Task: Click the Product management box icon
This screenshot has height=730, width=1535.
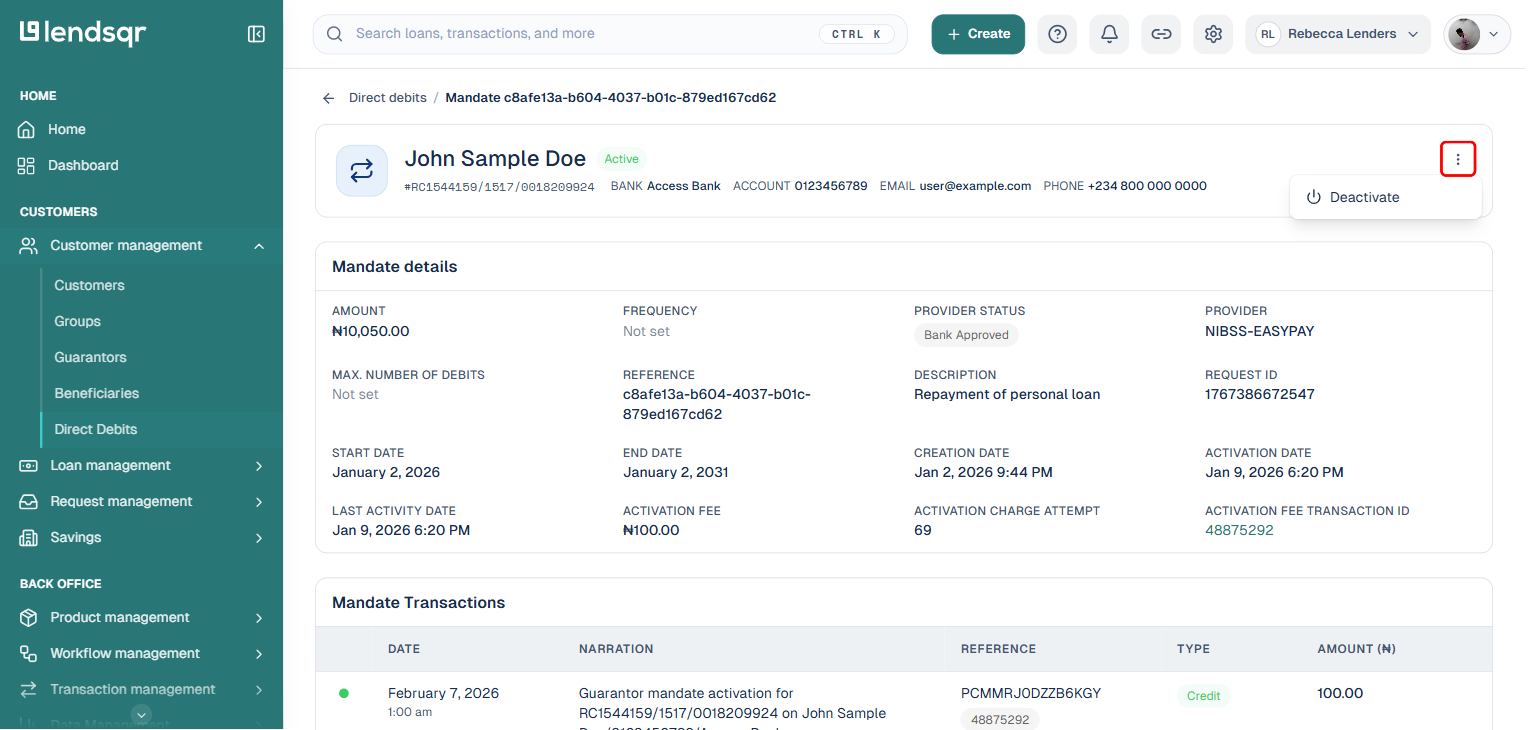Action: [x=29, y=618]
